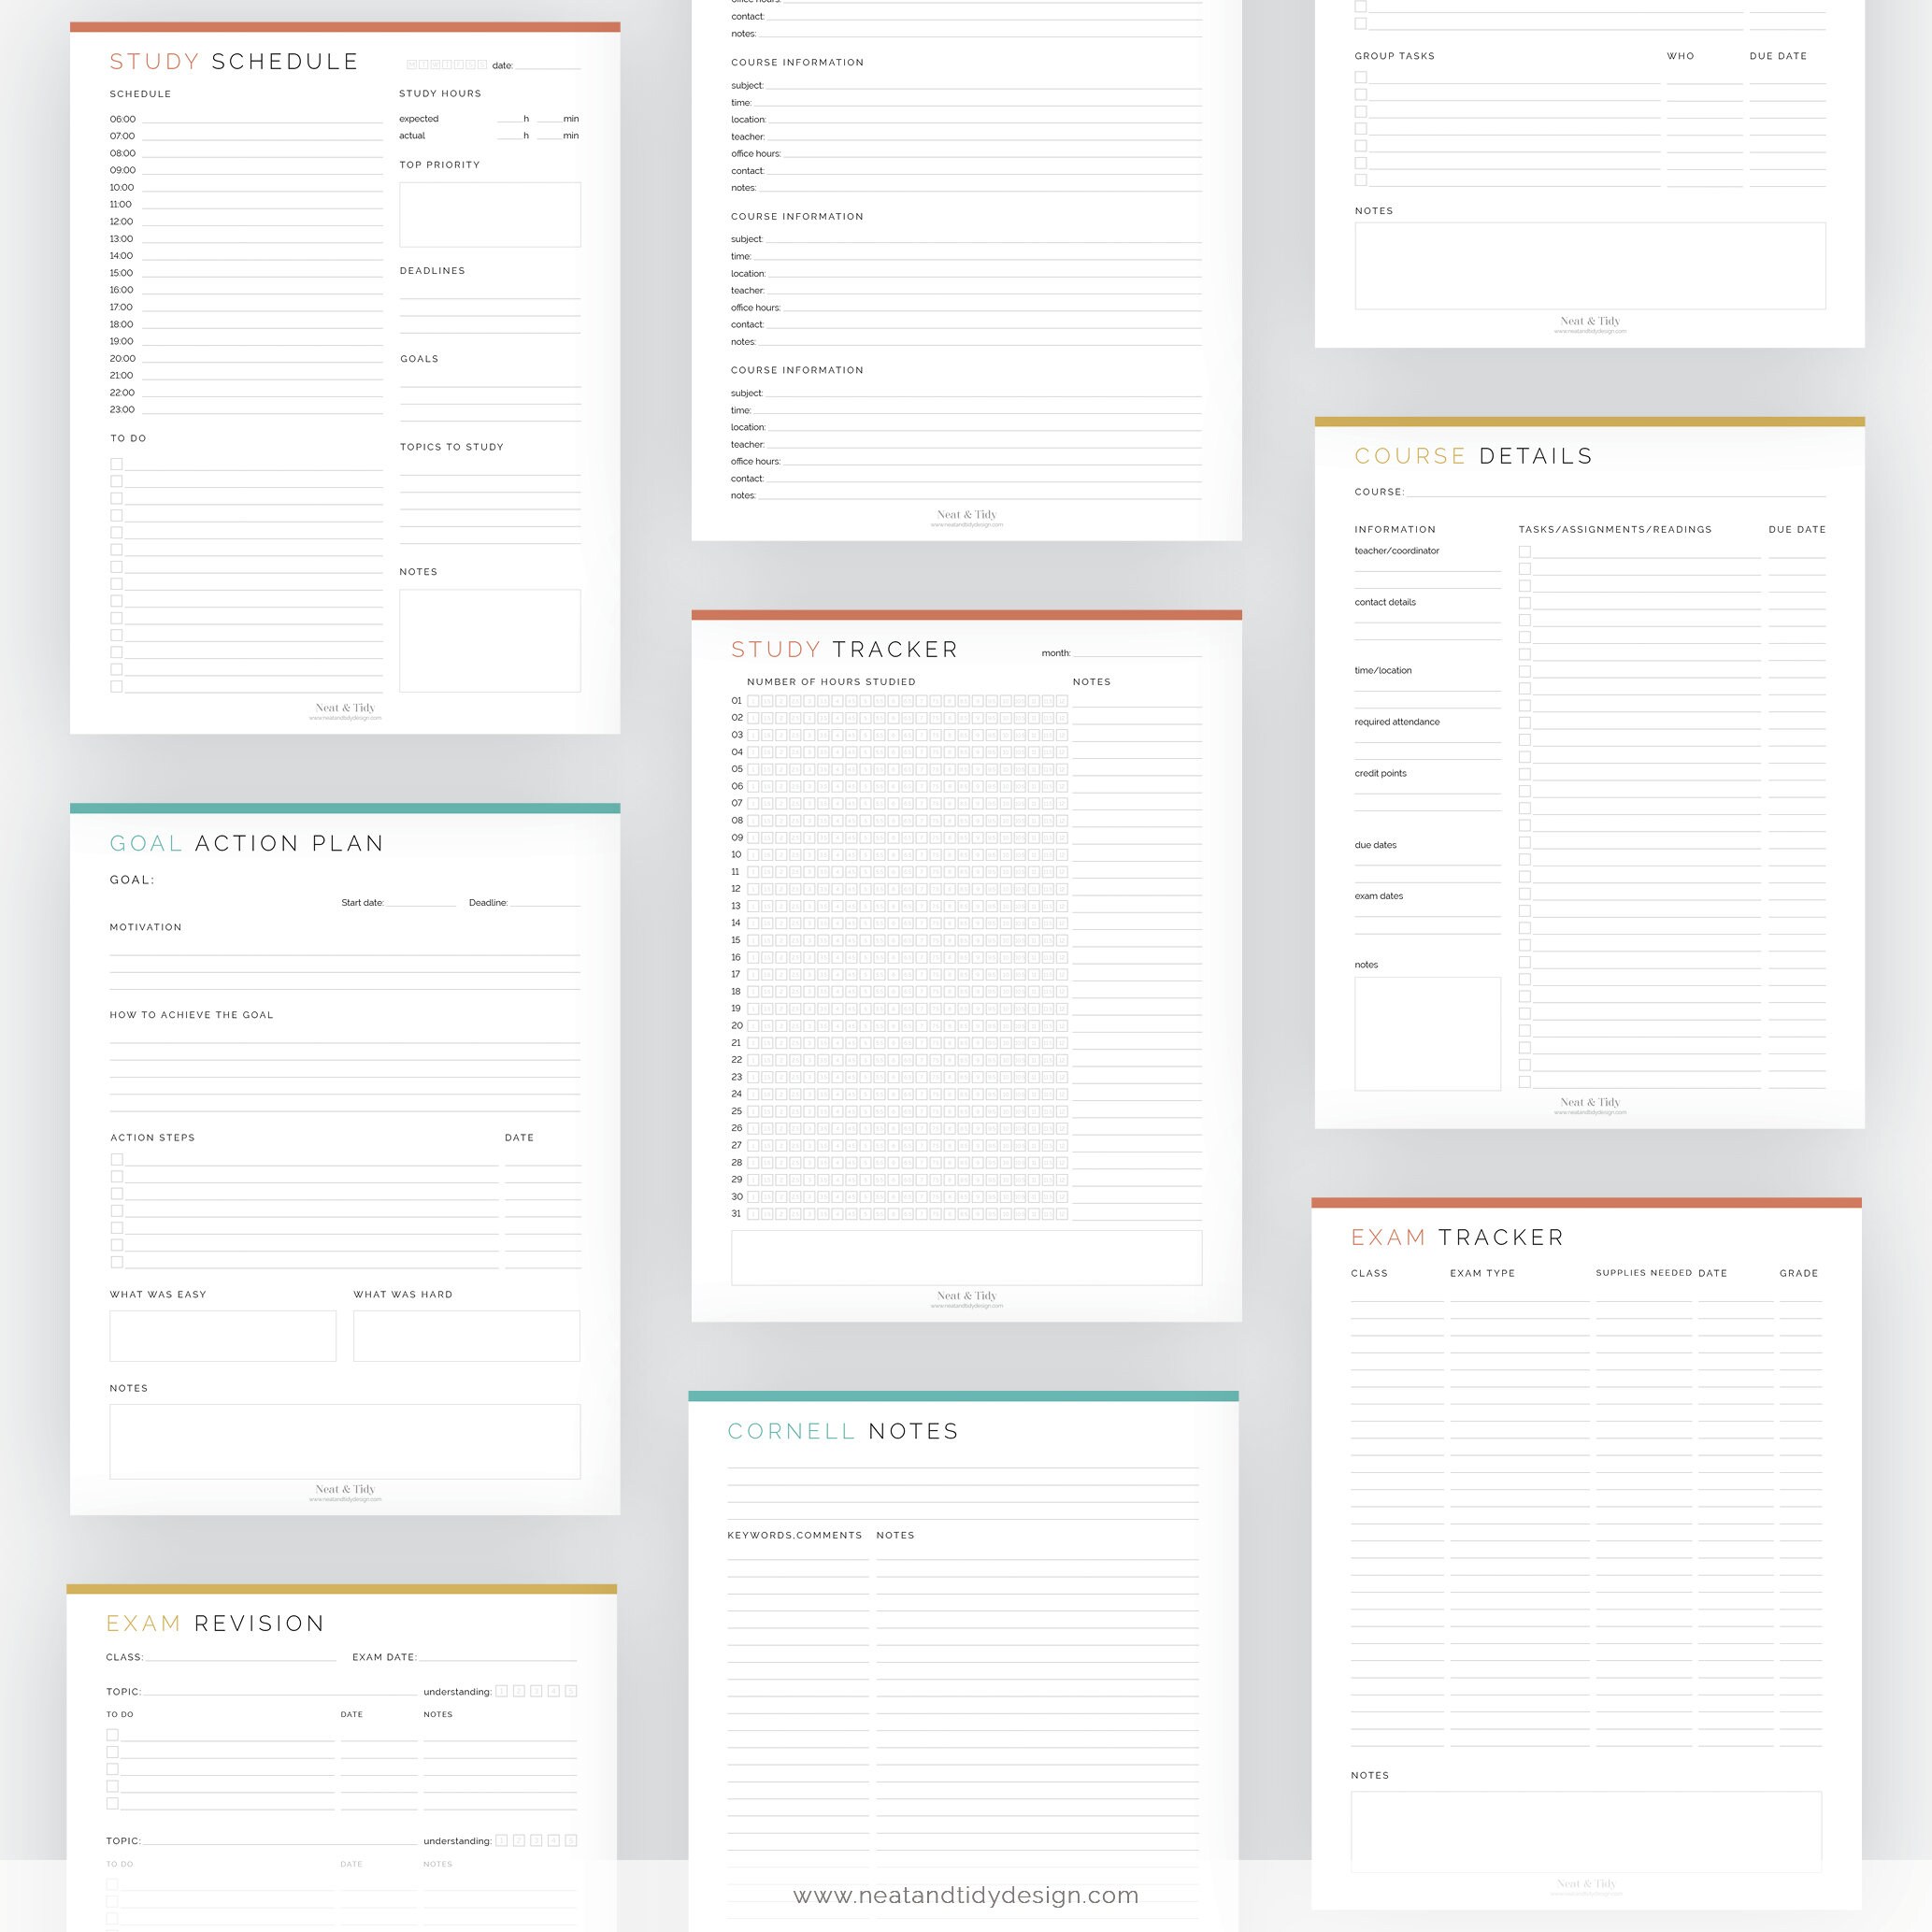
Task: Click the Deadlines heading on Study Schedule
Action: coord(432,271)
